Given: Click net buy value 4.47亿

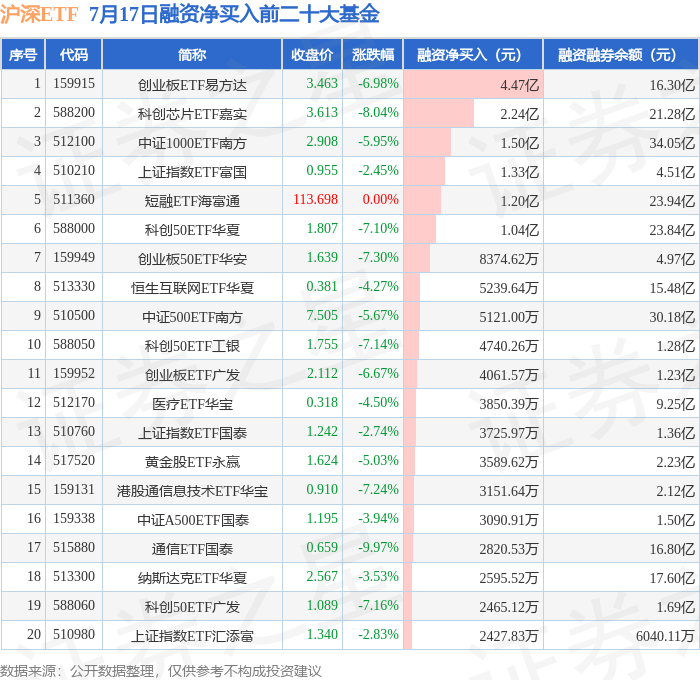Looking at the screenshot, I should point(519,85).
